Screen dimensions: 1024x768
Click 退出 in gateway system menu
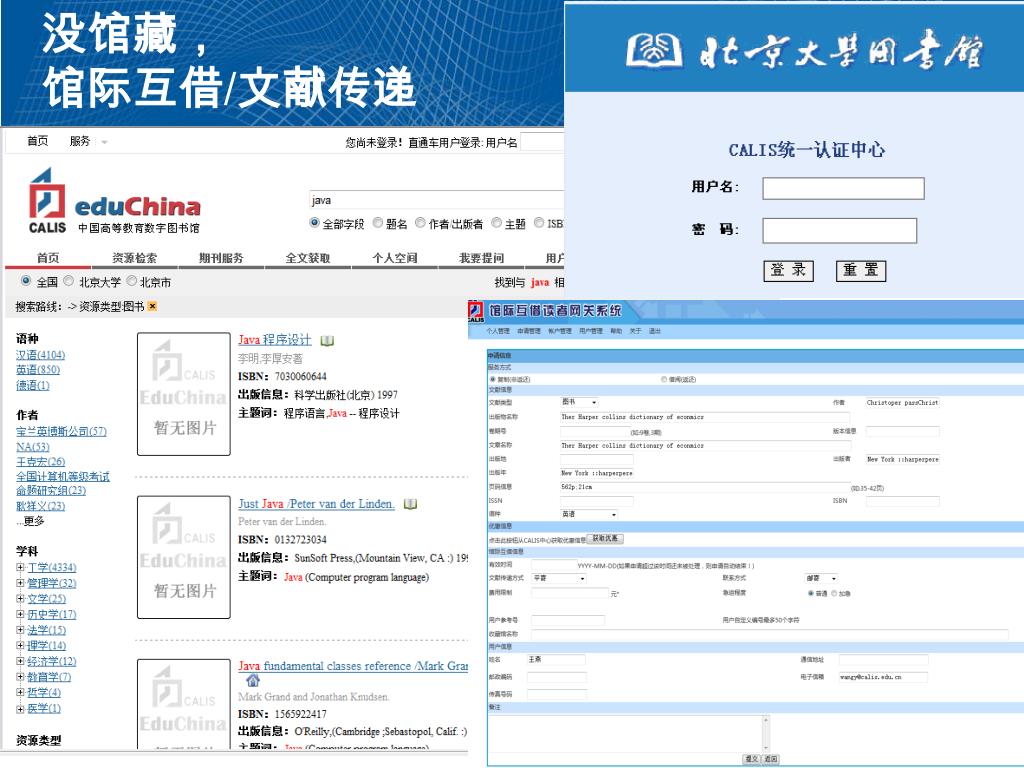[655, 331]
